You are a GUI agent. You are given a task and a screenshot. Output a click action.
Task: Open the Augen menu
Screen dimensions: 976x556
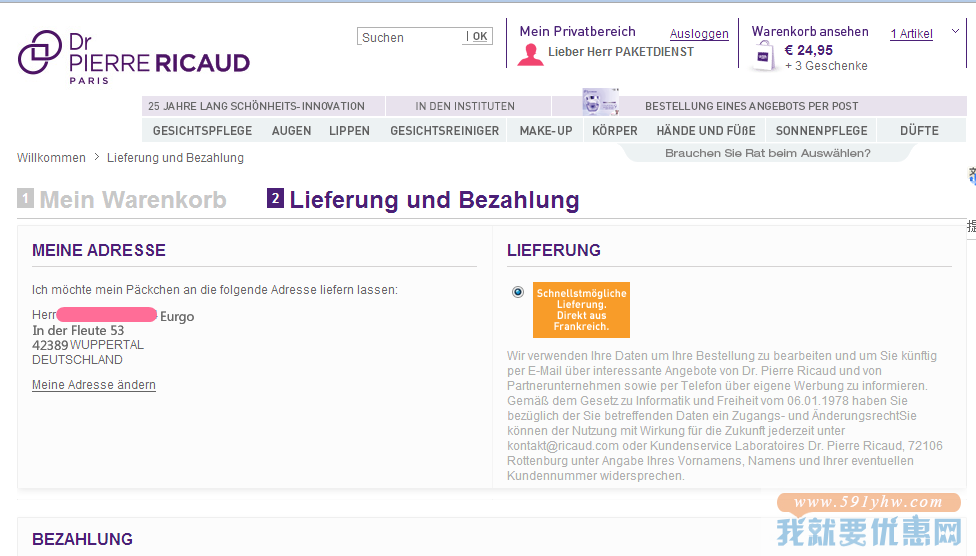(x=291, y=131)
